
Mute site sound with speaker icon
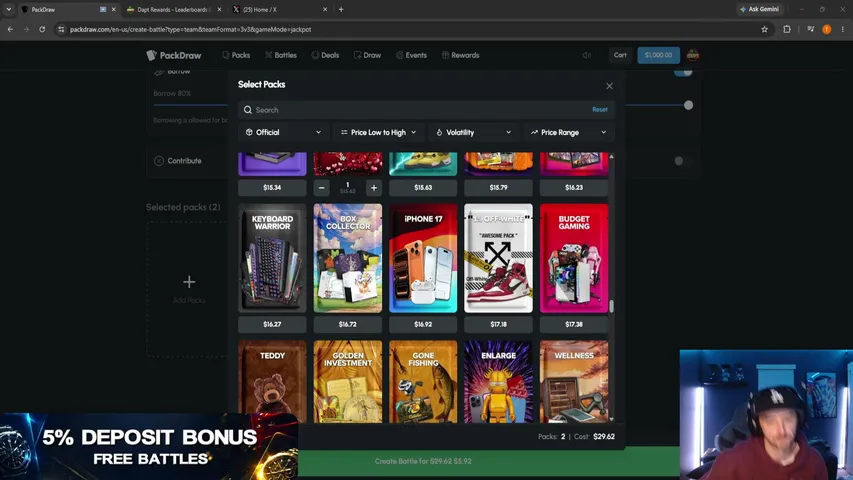coord(586,55)
